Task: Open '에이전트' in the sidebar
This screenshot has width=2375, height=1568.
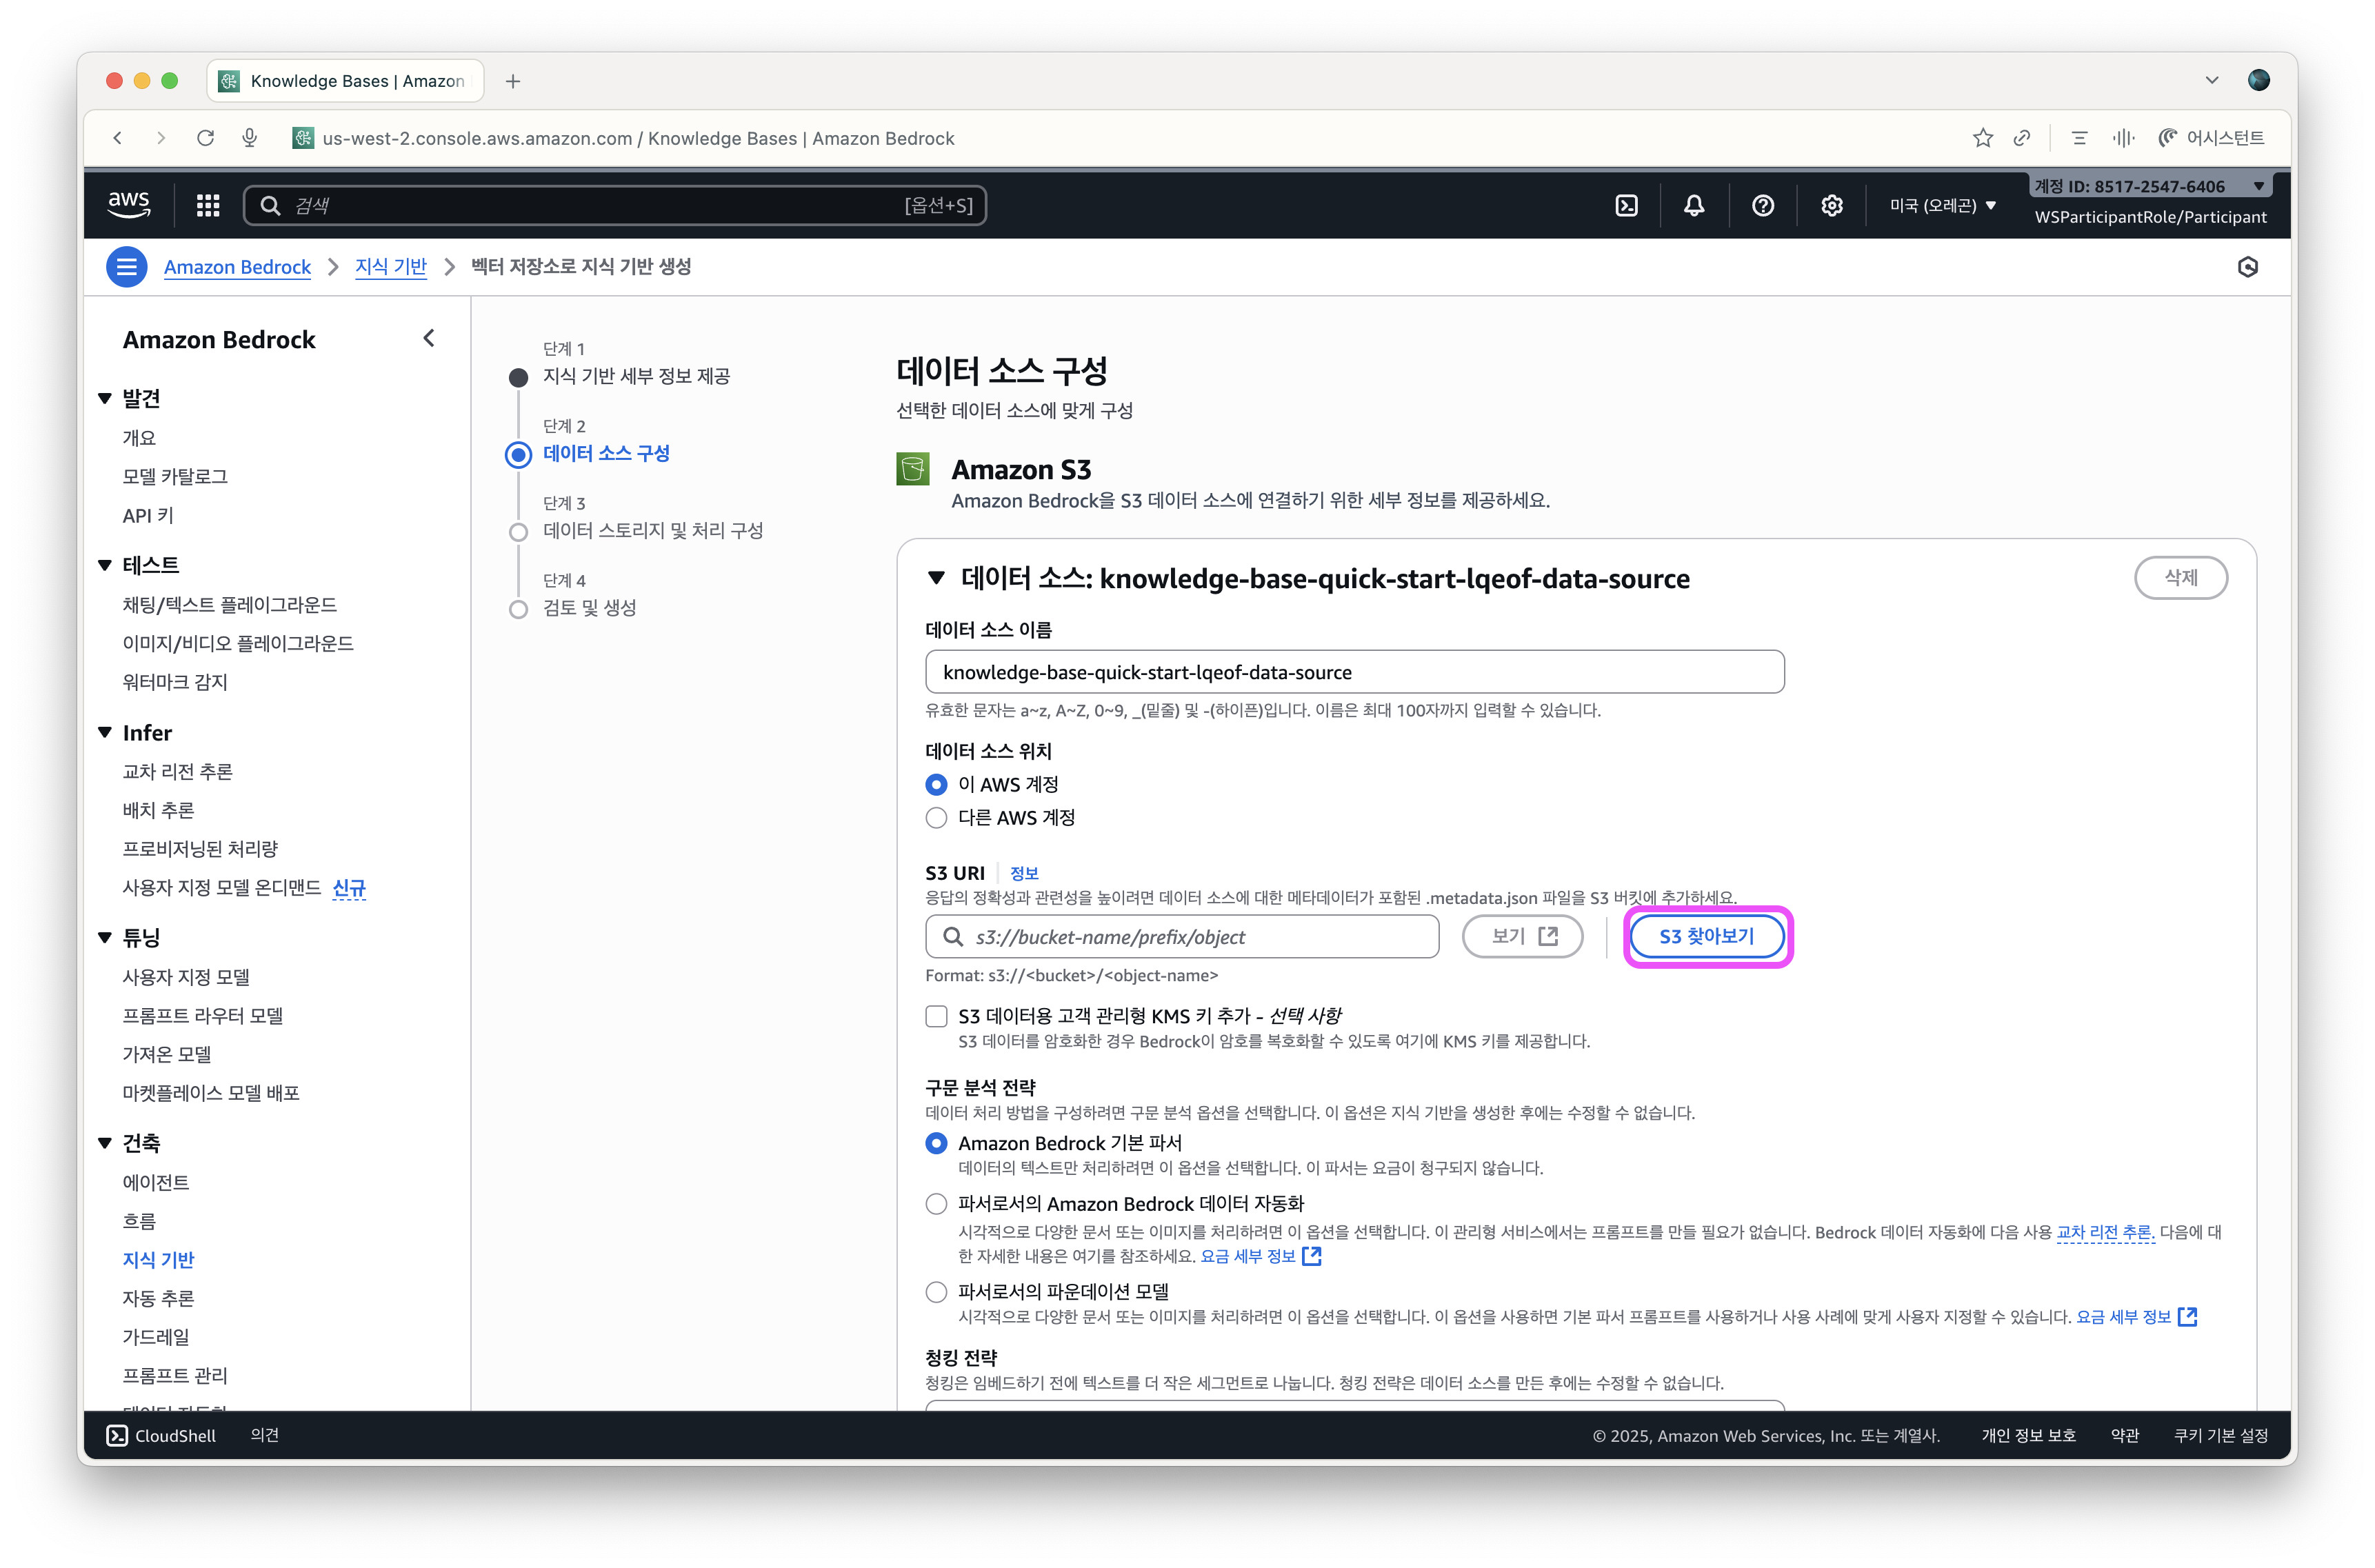Action: [156, 1182]
